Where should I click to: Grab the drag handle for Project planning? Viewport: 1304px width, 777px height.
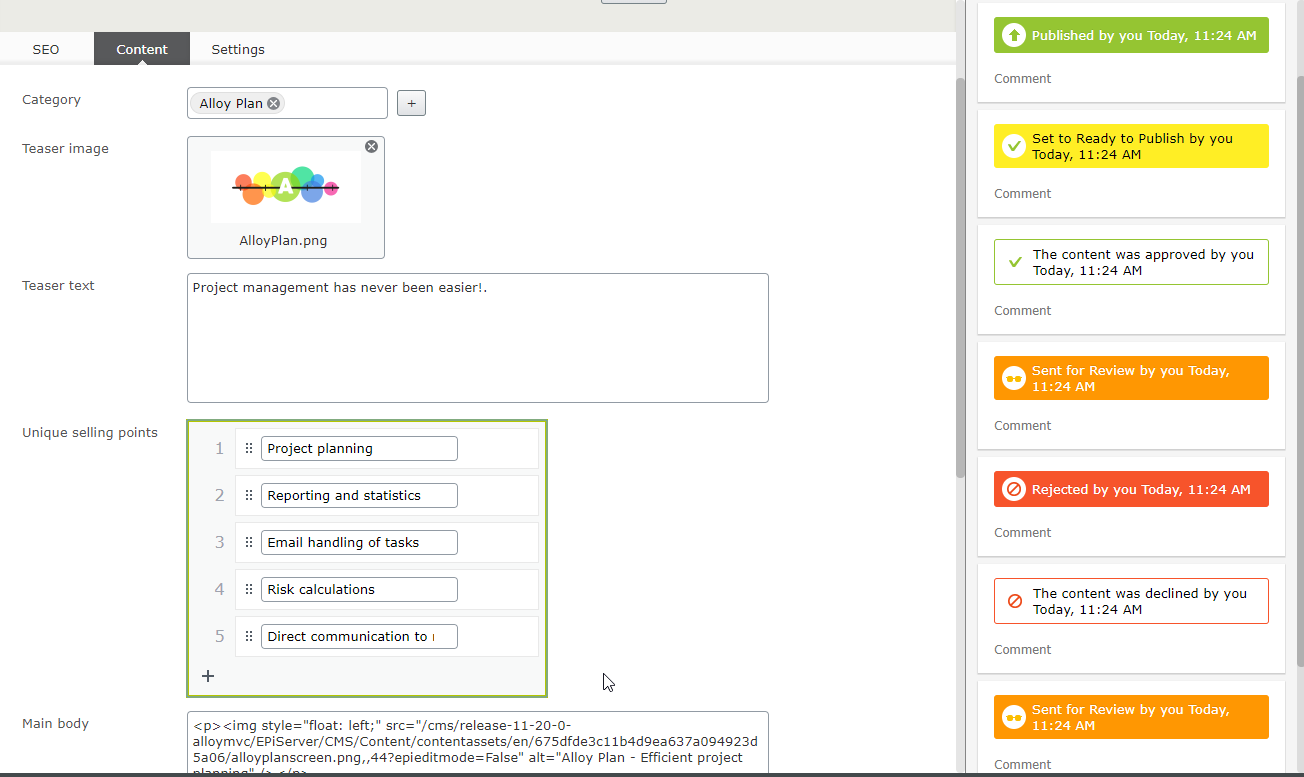coord(249,449)
